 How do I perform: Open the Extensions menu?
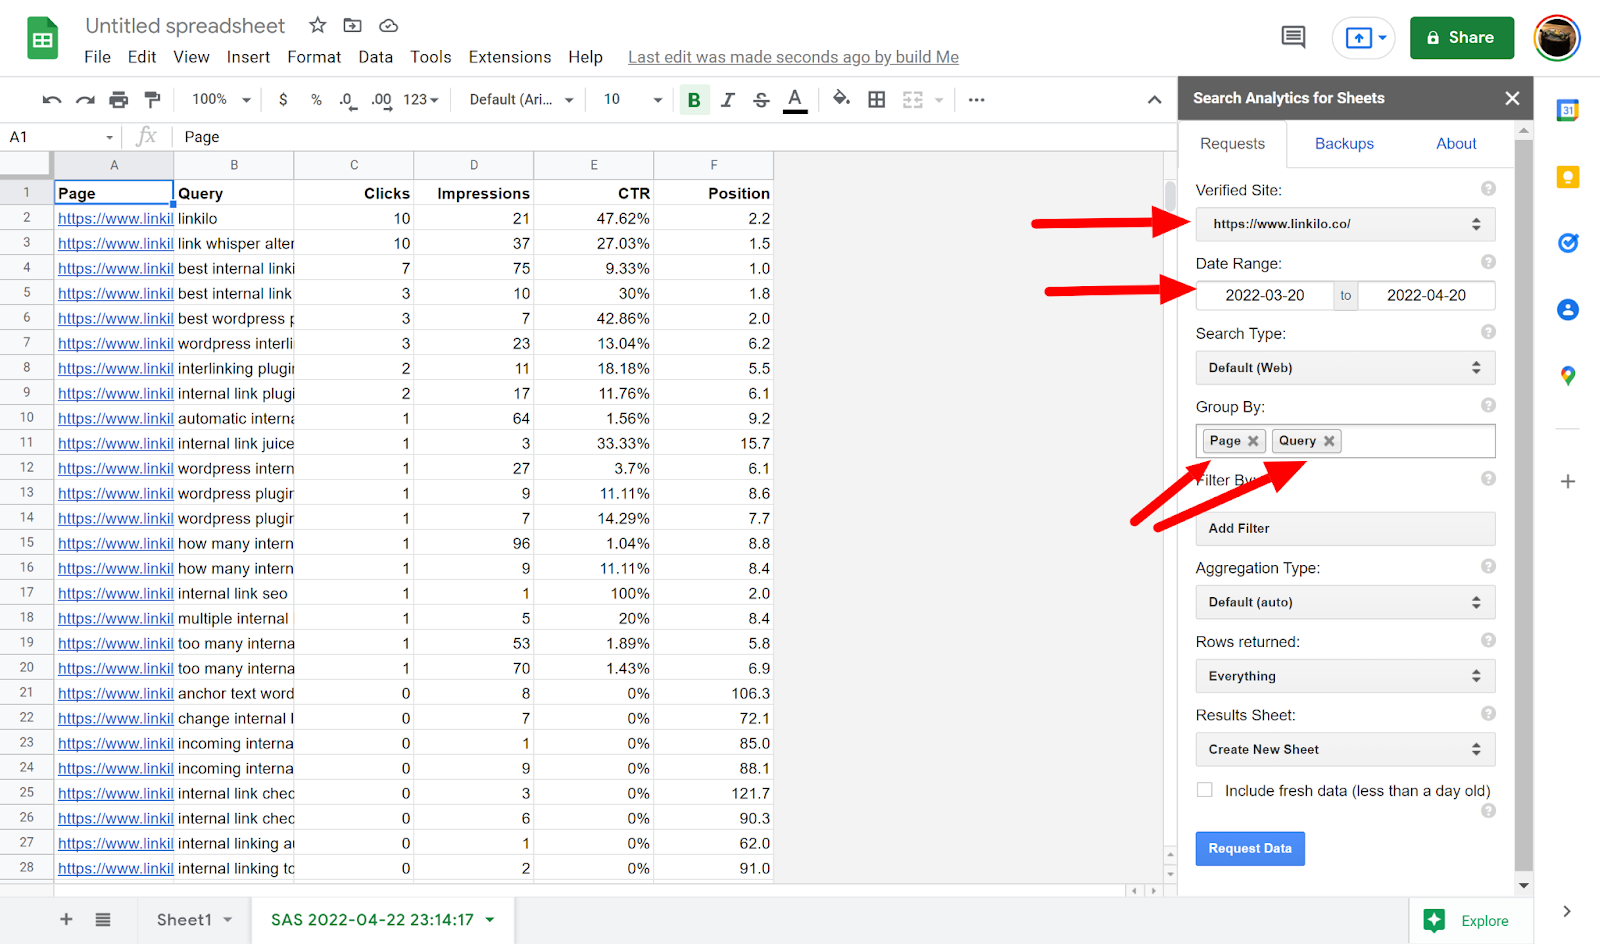tap(510, 57)
